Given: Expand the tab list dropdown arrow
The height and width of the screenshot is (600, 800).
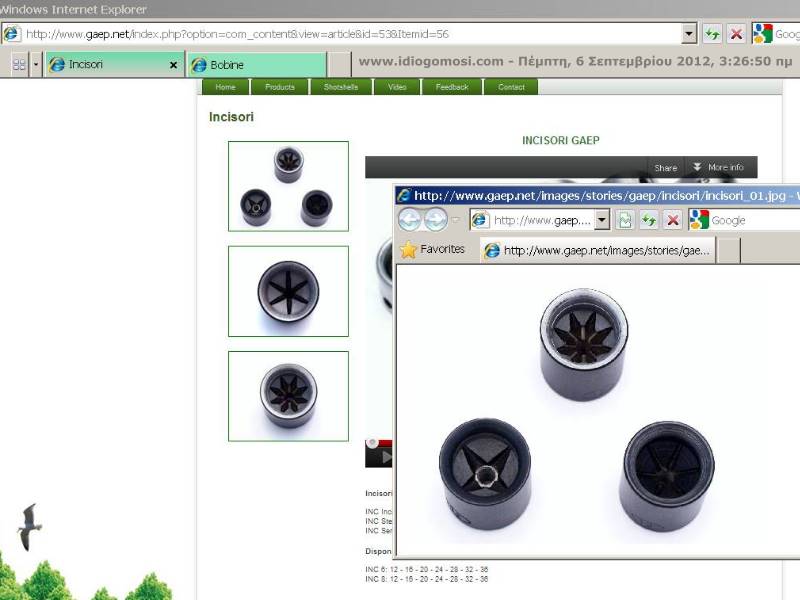Looking at the screenshot, I should pyautogui.click(x=36, y=65).
